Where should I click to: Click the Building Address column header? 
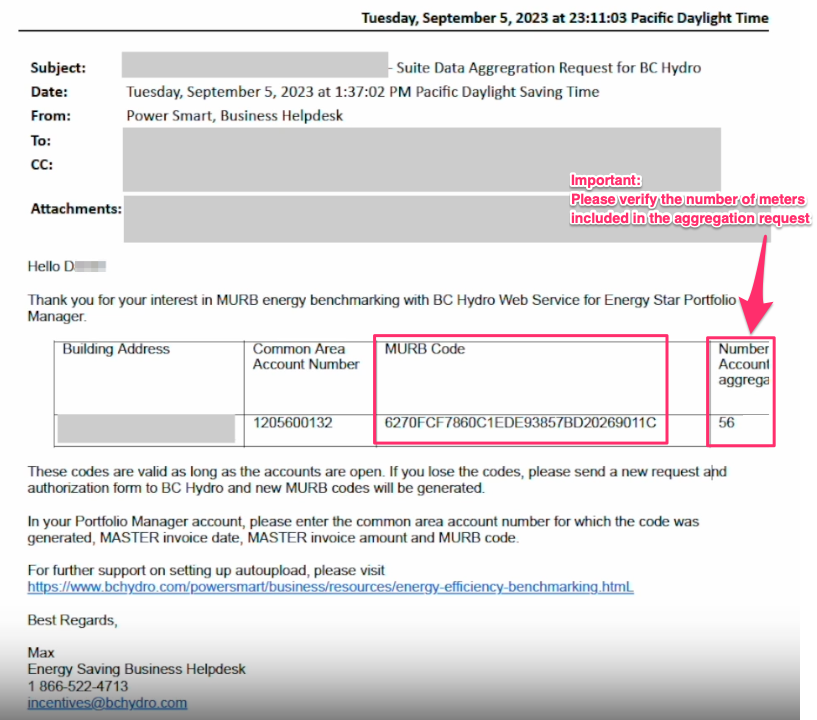(116, 349)
